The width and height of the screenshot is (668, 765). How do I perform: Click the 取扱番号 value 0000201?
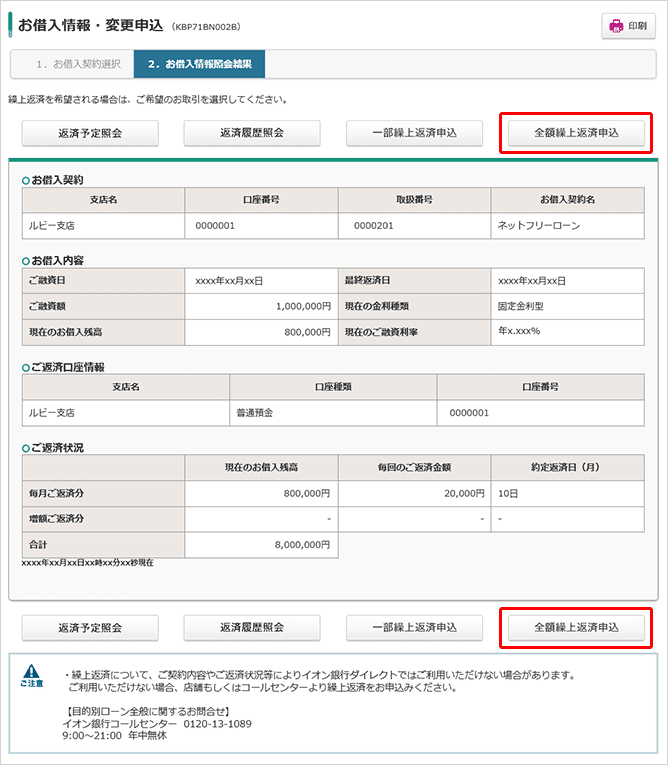coord(373,226)
